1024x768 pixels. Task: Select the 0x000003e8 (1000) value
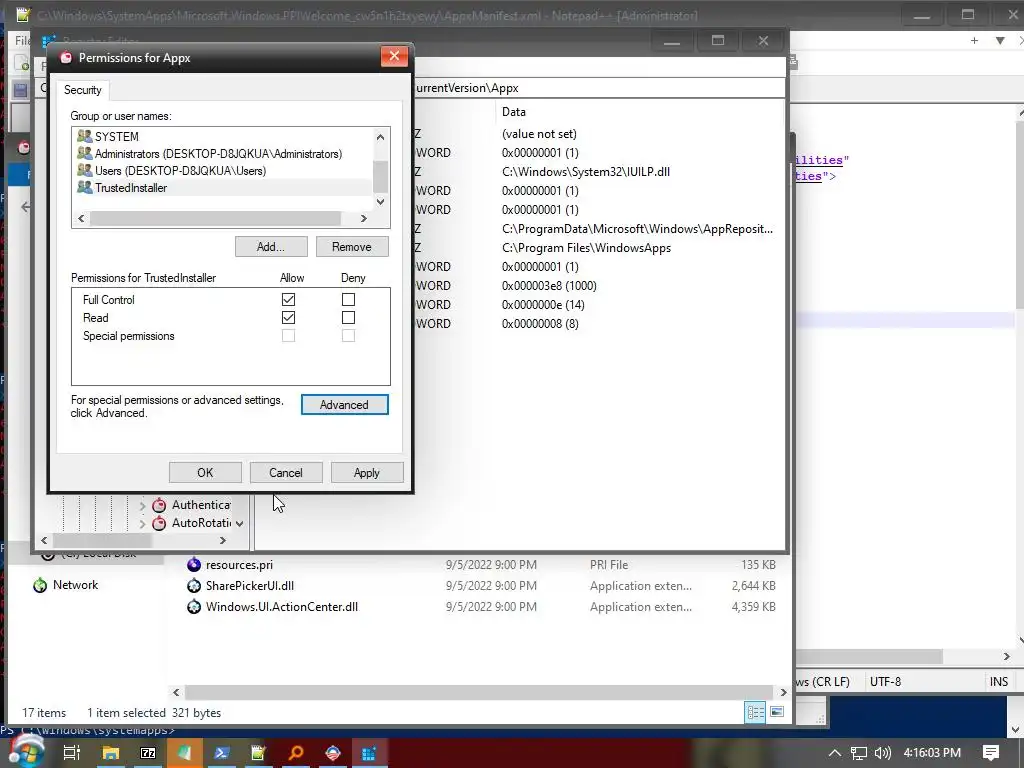click(x=549, y=285)
